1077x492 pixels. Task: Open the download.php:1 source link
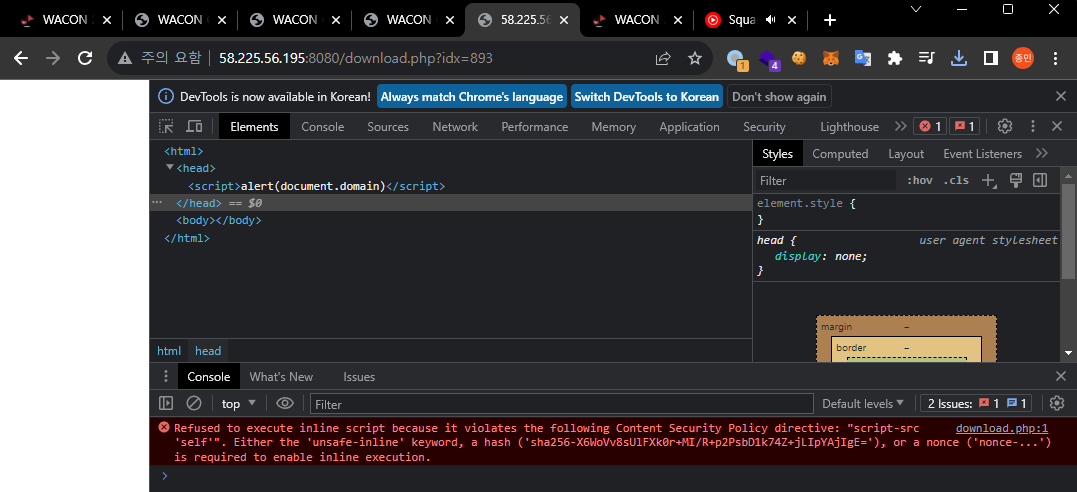pos(1002,428)
